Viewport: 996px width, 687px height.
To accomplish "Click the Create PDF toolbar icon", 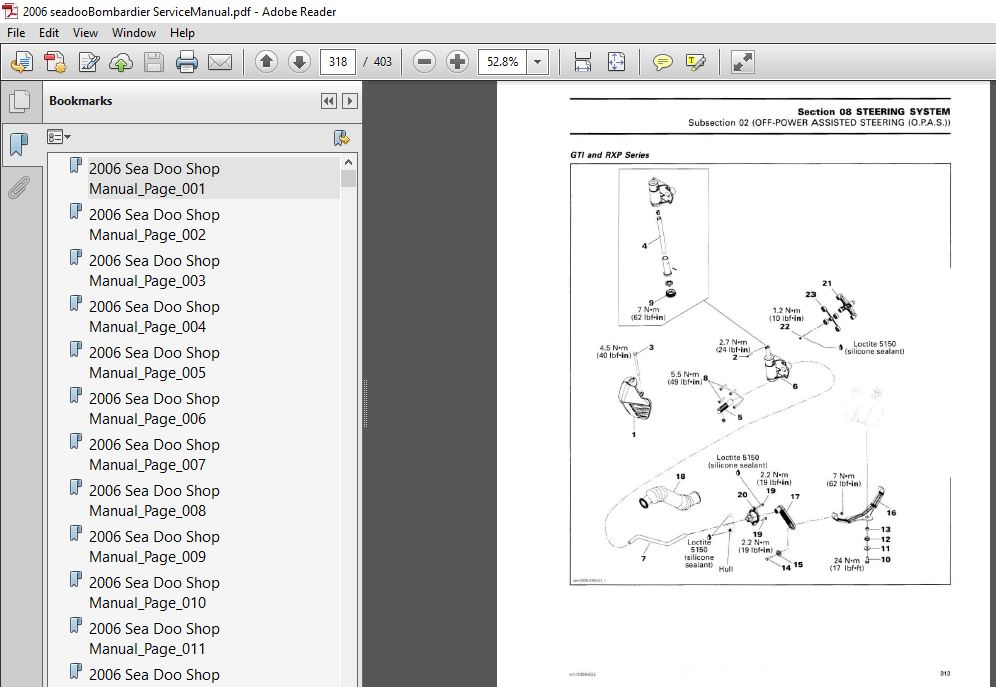I will click(55, 62).
